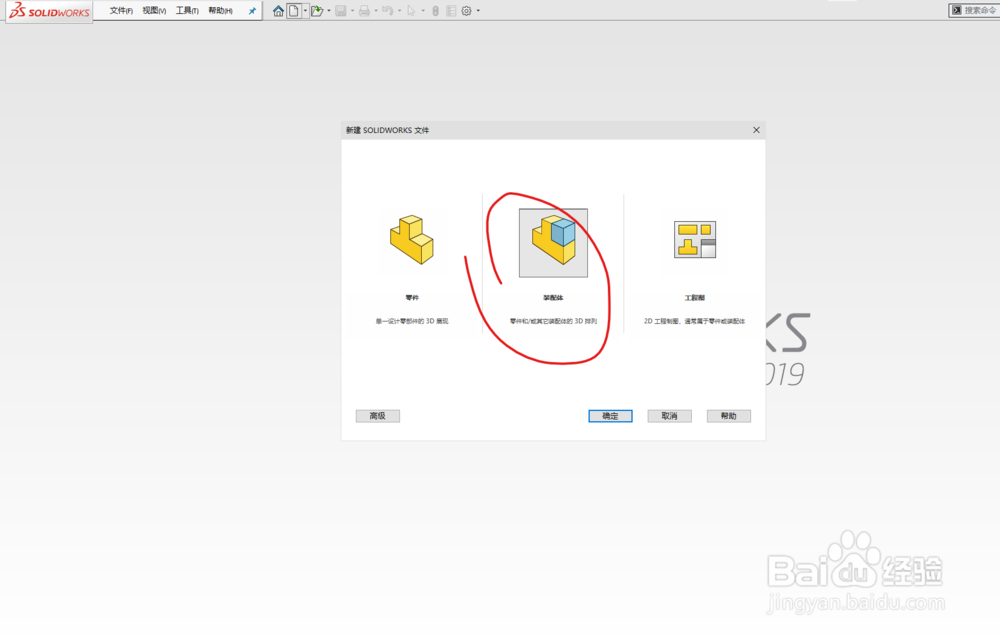
Task: Expand the Open file dropdown arrow
Action: click(x=329, y=11)
